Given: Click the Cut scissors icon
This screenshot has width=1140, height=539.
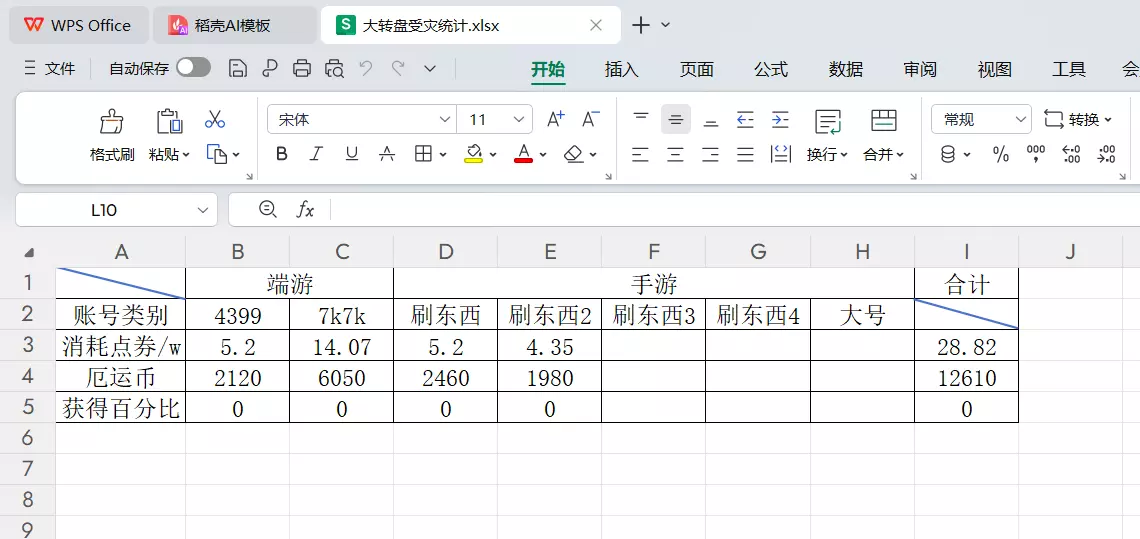Looking at the screenshot, I should (215, 119).
